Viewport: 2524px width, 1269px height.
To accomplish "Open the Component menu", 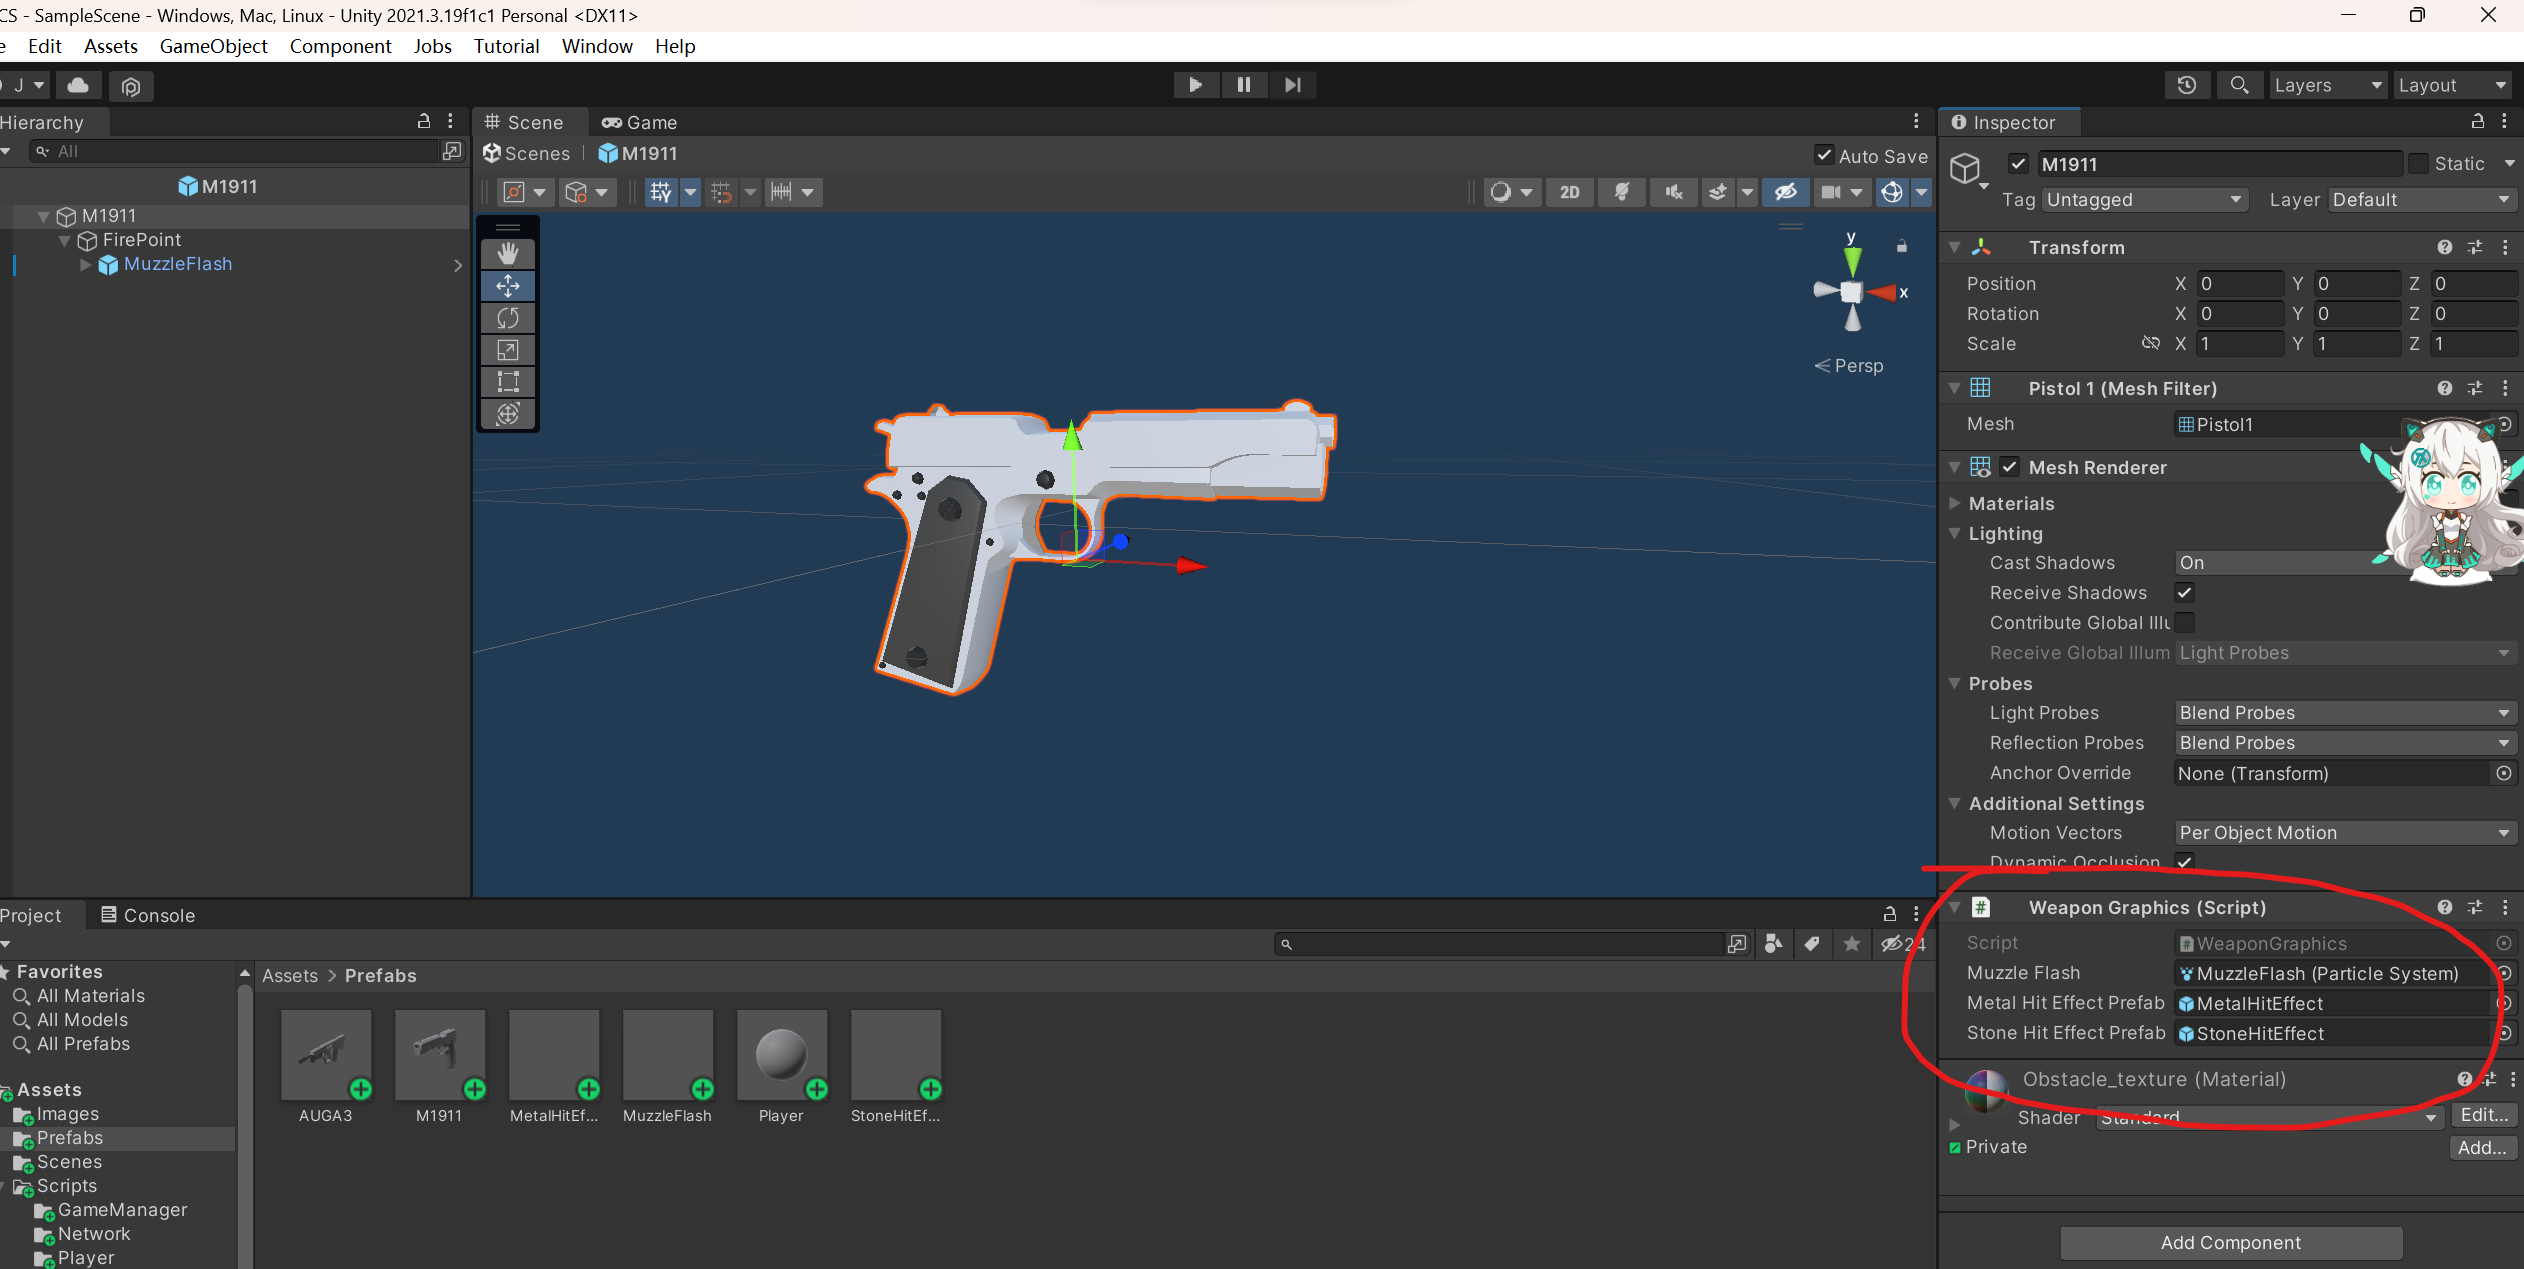I will click(x=340, y=46).
